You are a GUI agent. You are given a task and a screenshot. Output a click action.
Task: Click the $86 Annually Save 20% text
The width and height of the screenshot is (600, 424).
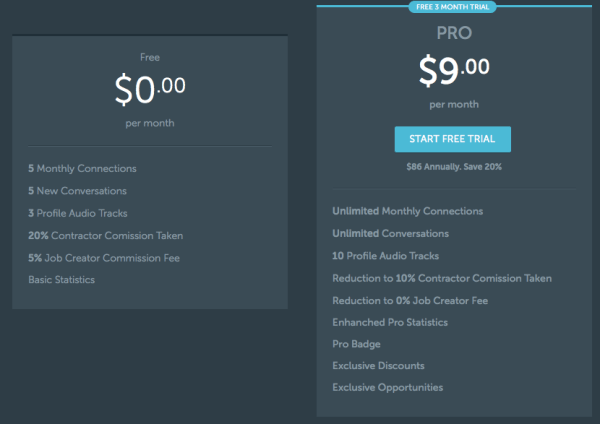click(453, 166)
